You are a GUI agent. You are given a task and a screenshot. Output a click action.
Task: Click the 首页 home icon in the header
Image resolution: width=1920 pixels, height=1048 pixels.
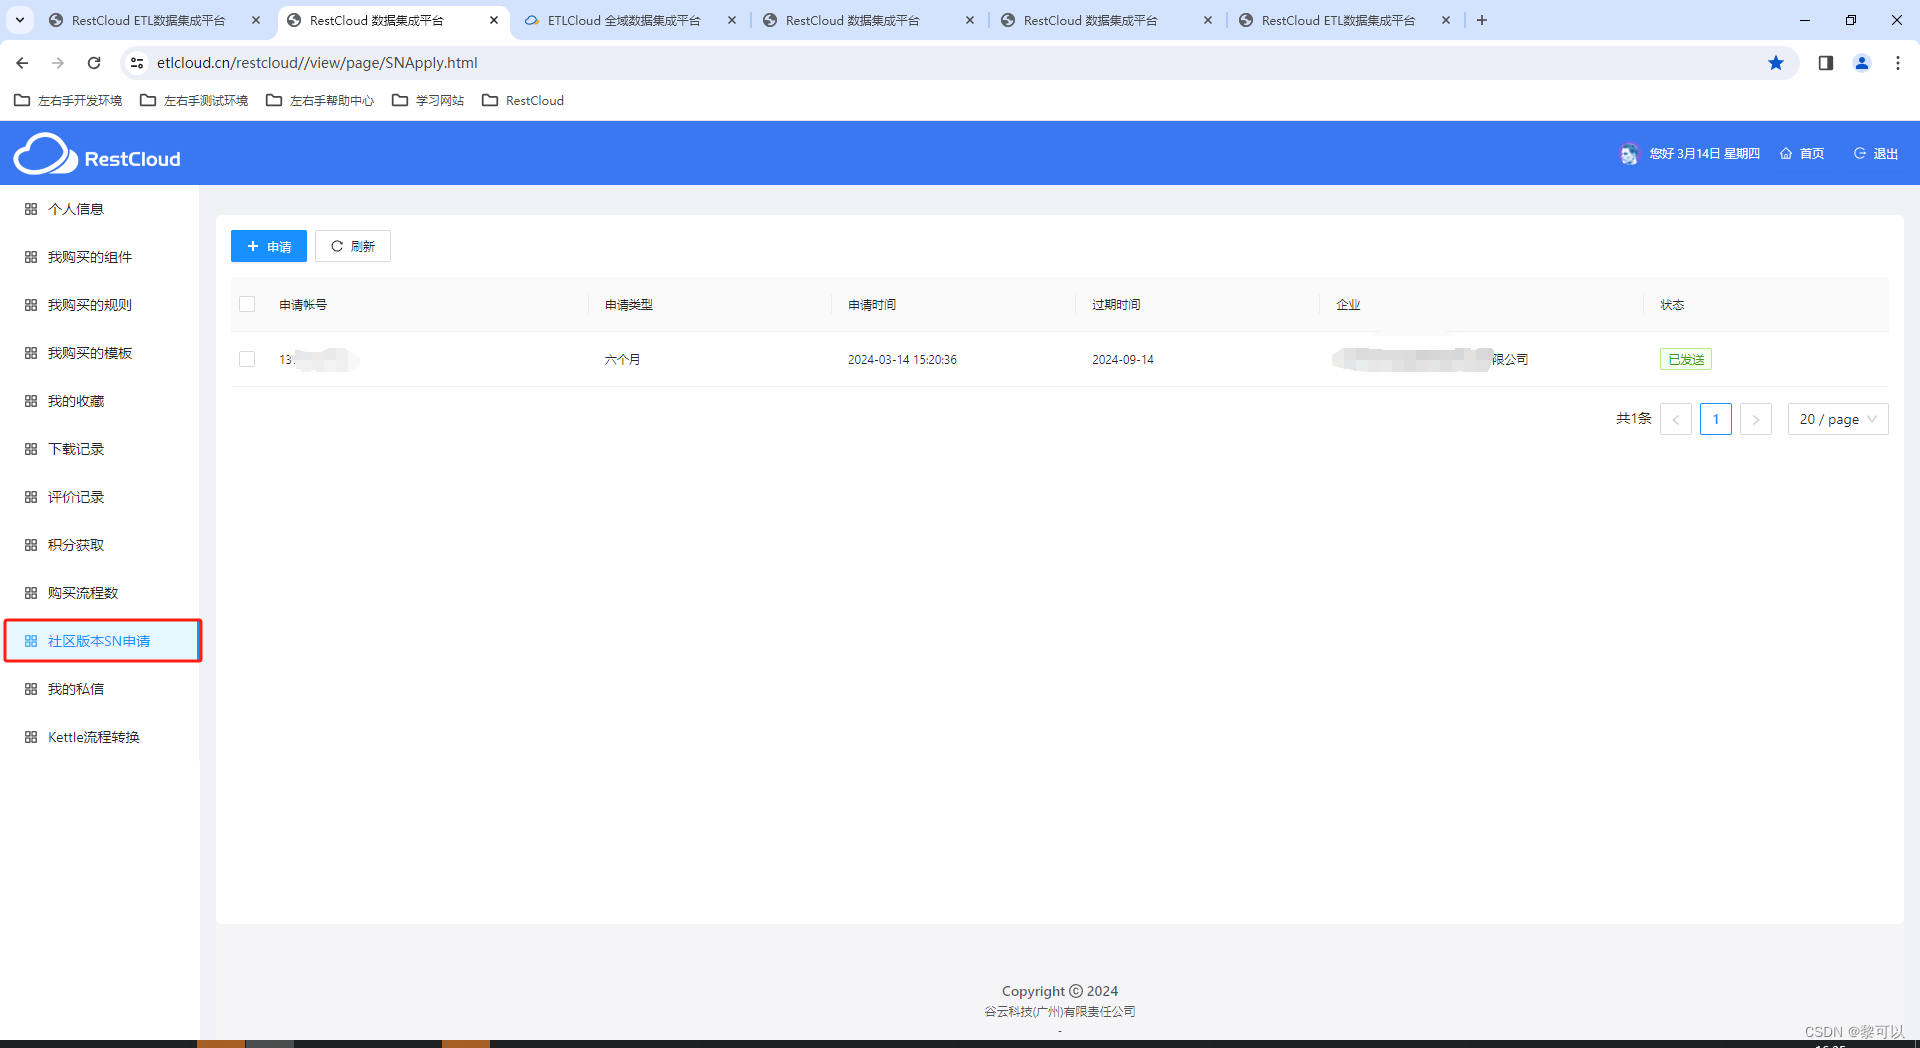(1788, 153)
